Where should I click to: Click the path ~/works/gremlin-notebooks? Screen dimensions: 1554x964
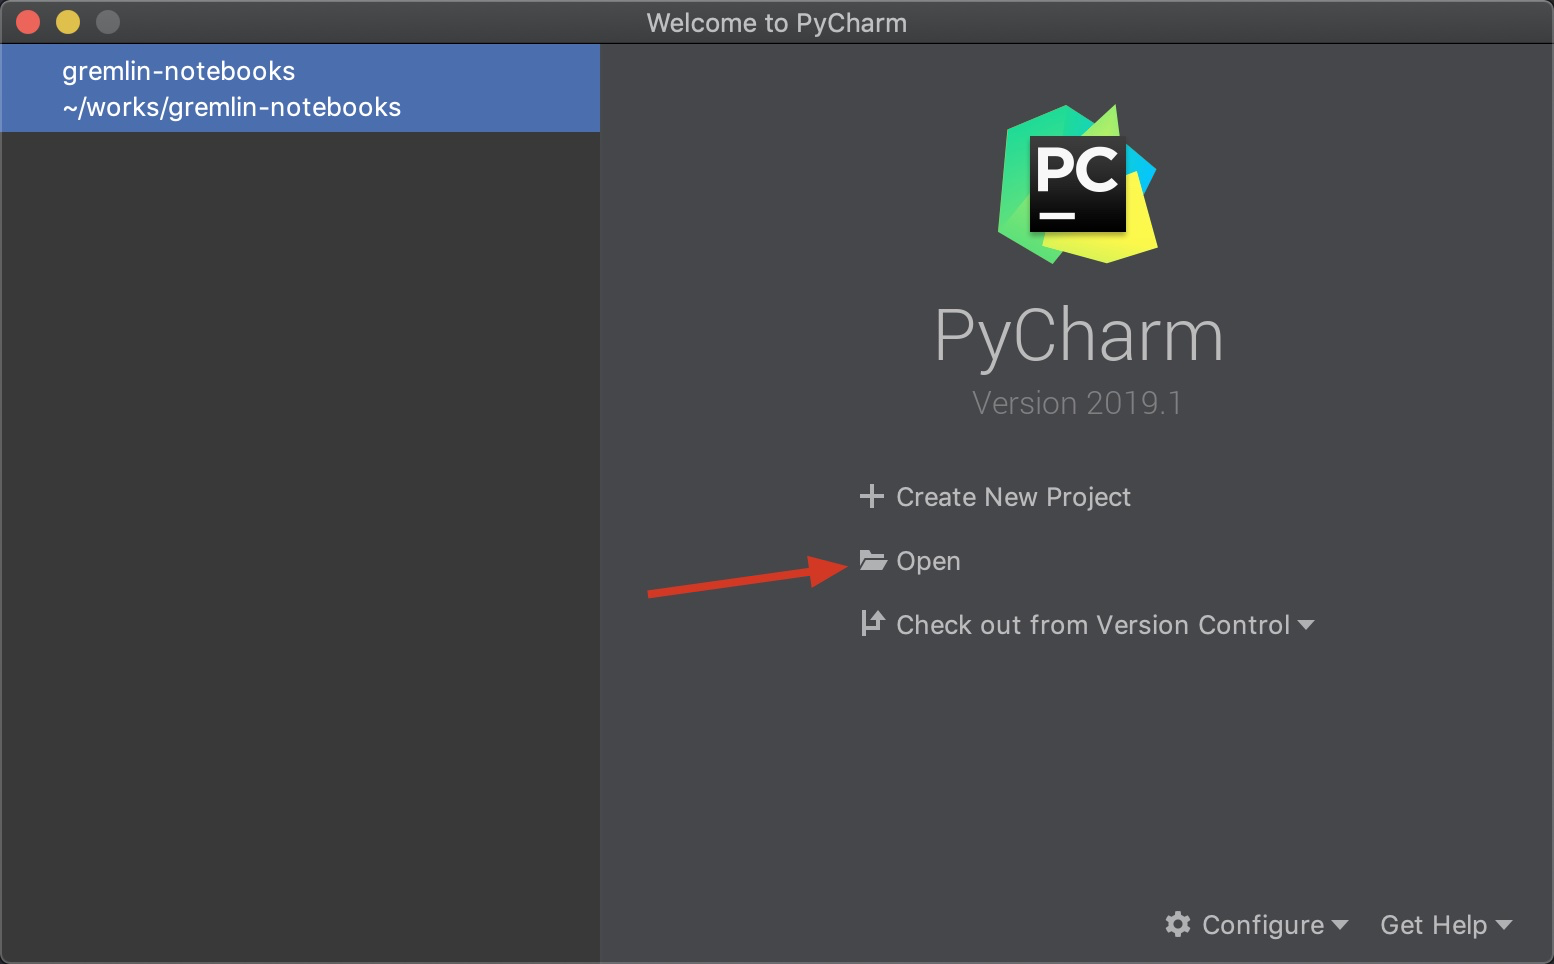coord(232,107)
